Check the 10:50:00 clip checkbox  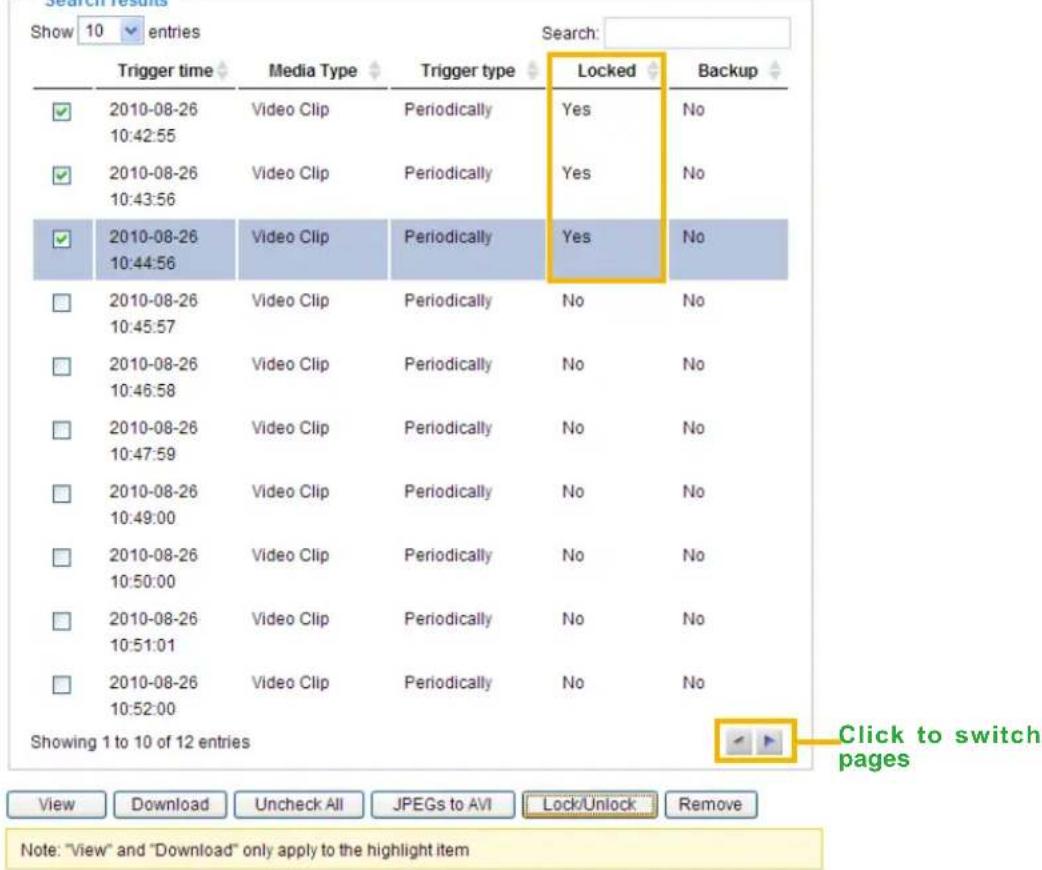click(61, 557)
